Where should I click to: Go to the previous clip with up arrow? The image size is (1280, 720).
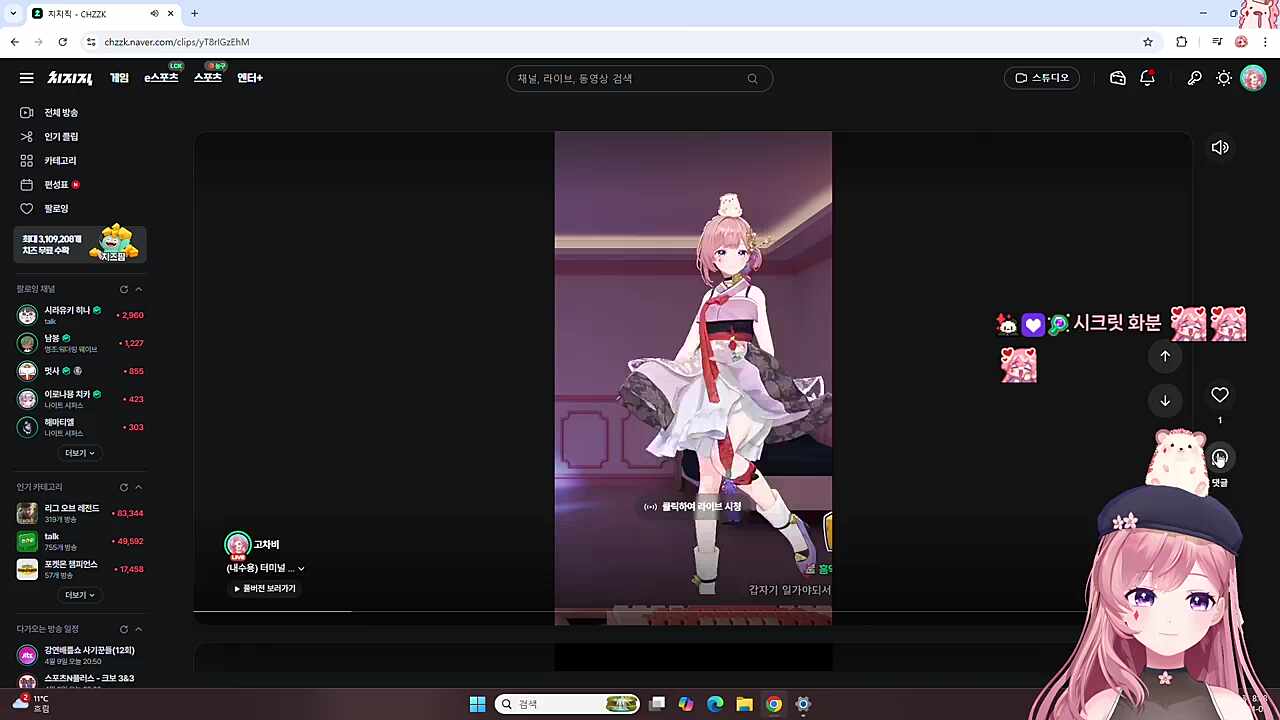tap(1165, 356)
